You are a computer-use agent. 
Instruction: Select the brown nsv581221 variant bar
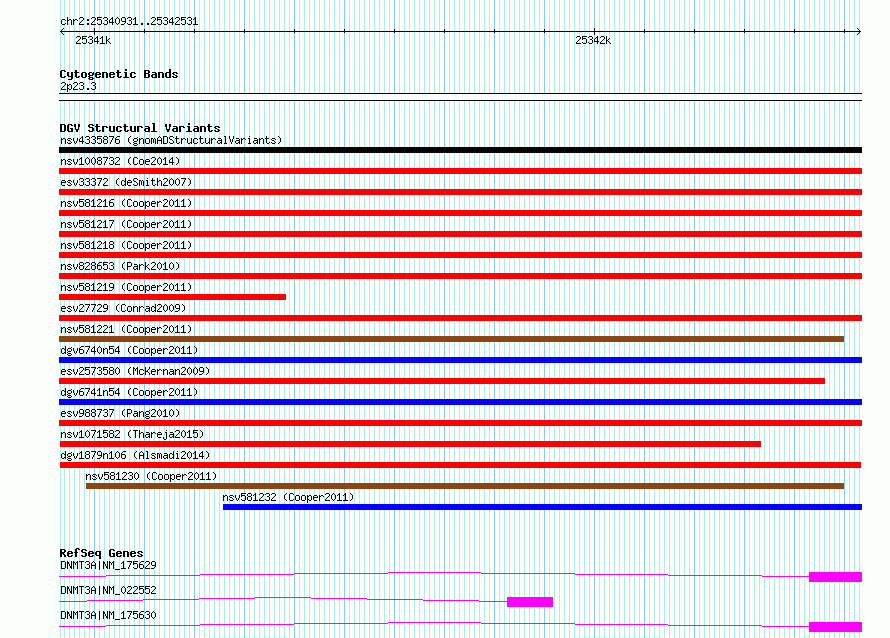pos(451,339)
